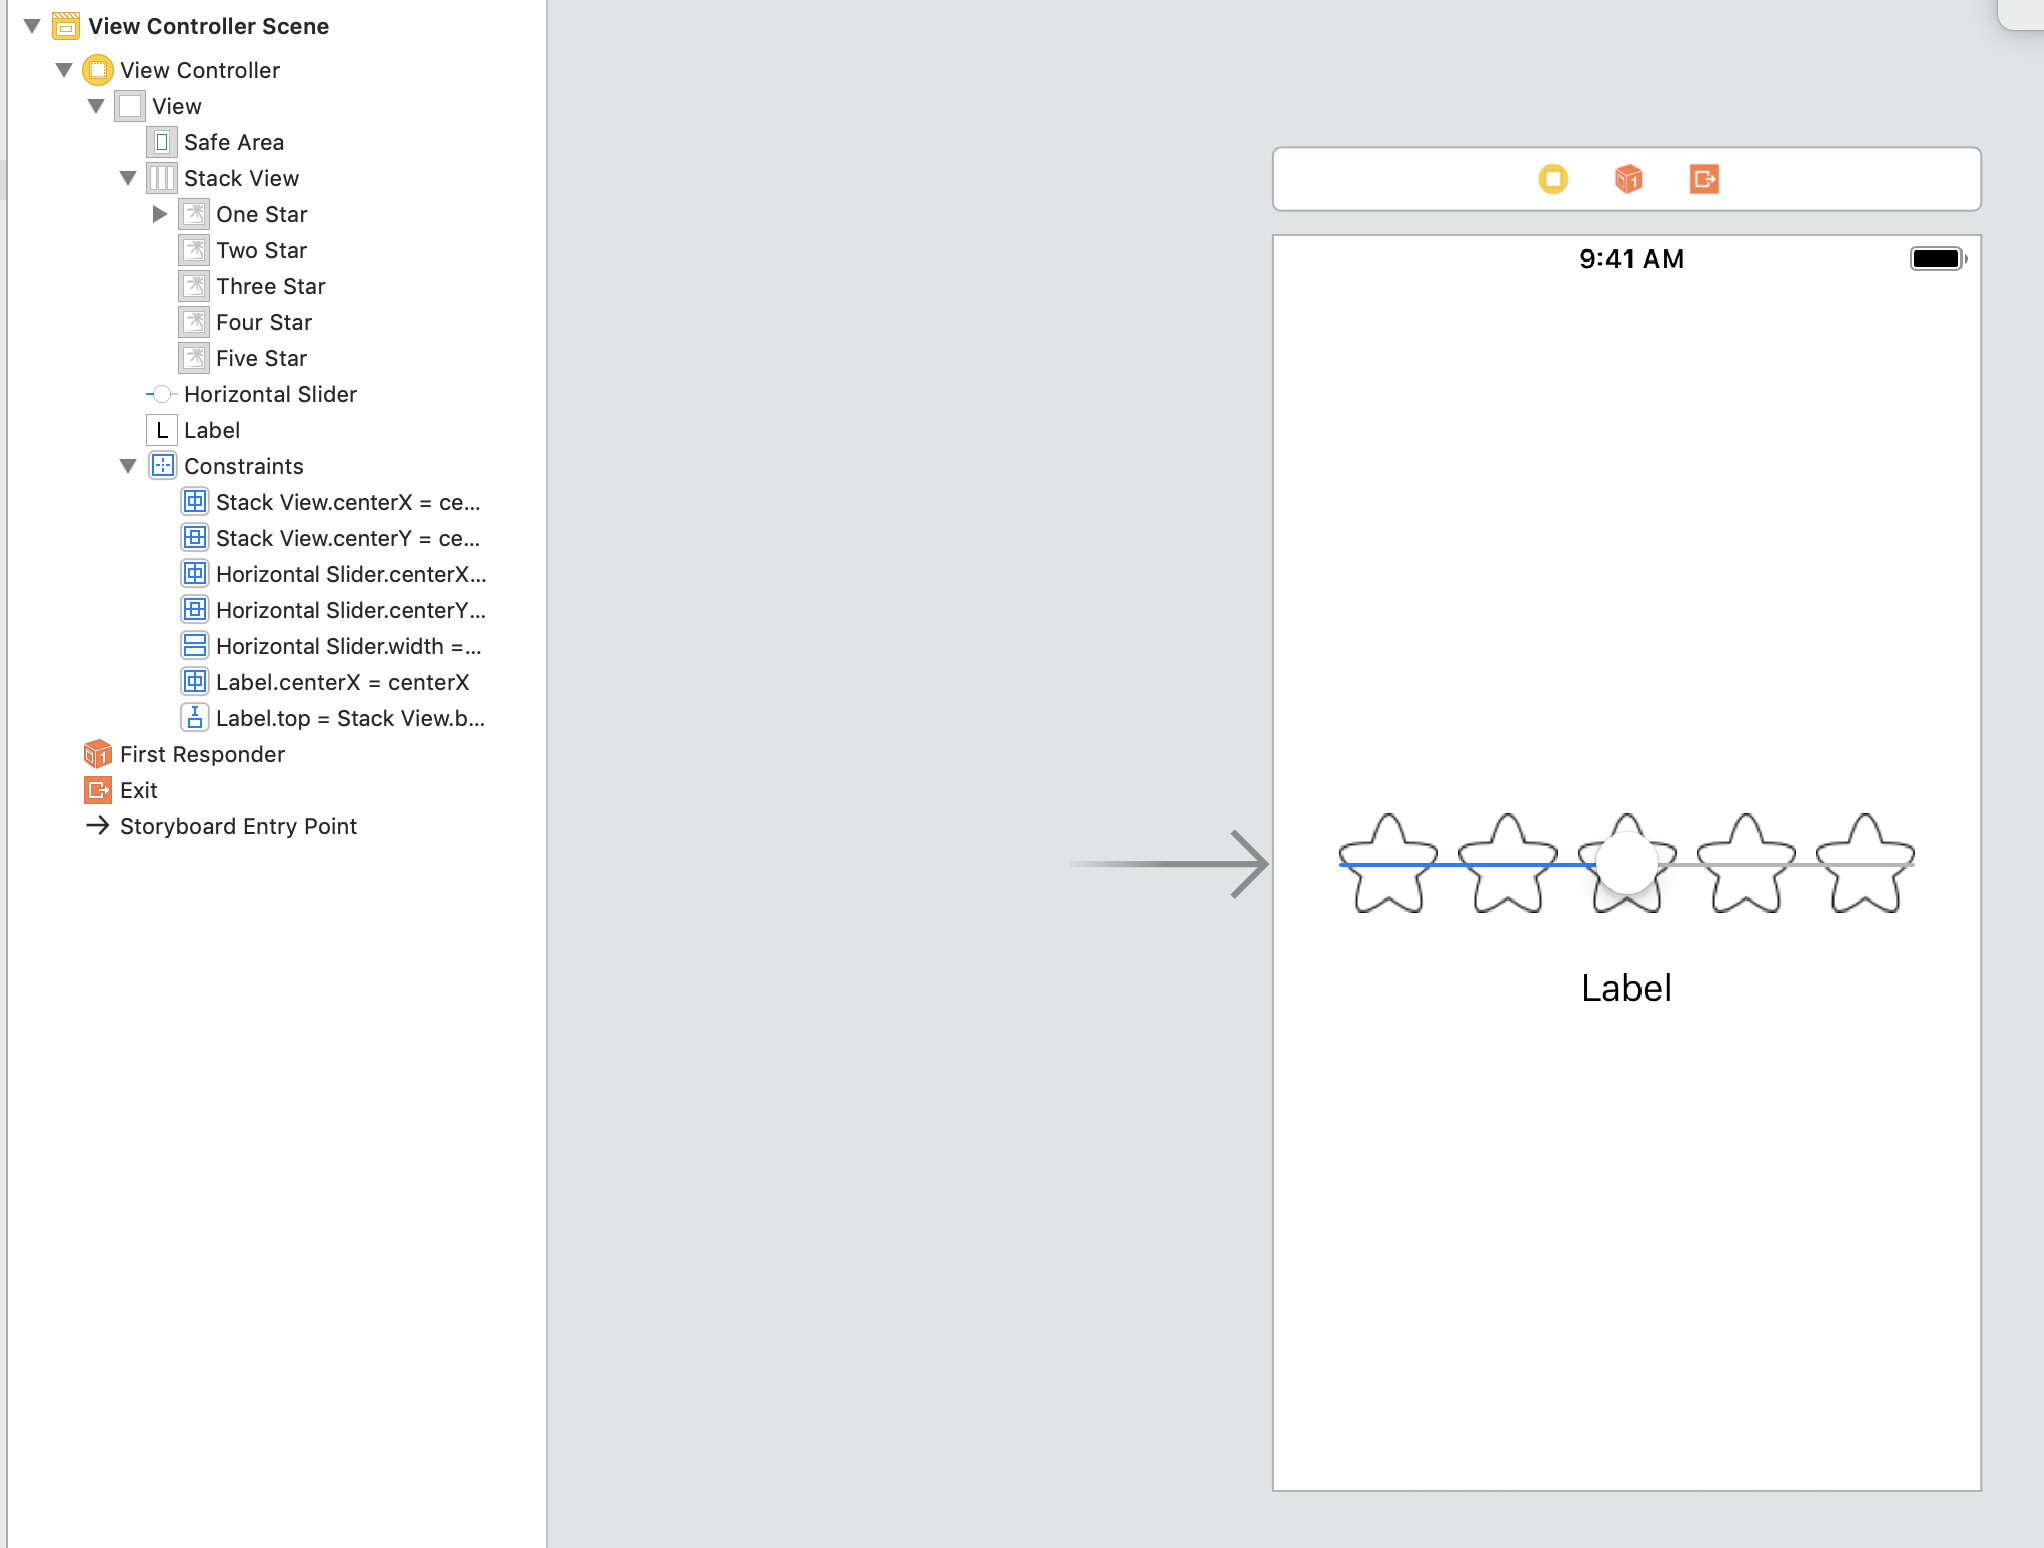The image size is (2044, 1548).
Task: Click the yellow View Controller icon in scene dock
Action: pos(1552,179)
